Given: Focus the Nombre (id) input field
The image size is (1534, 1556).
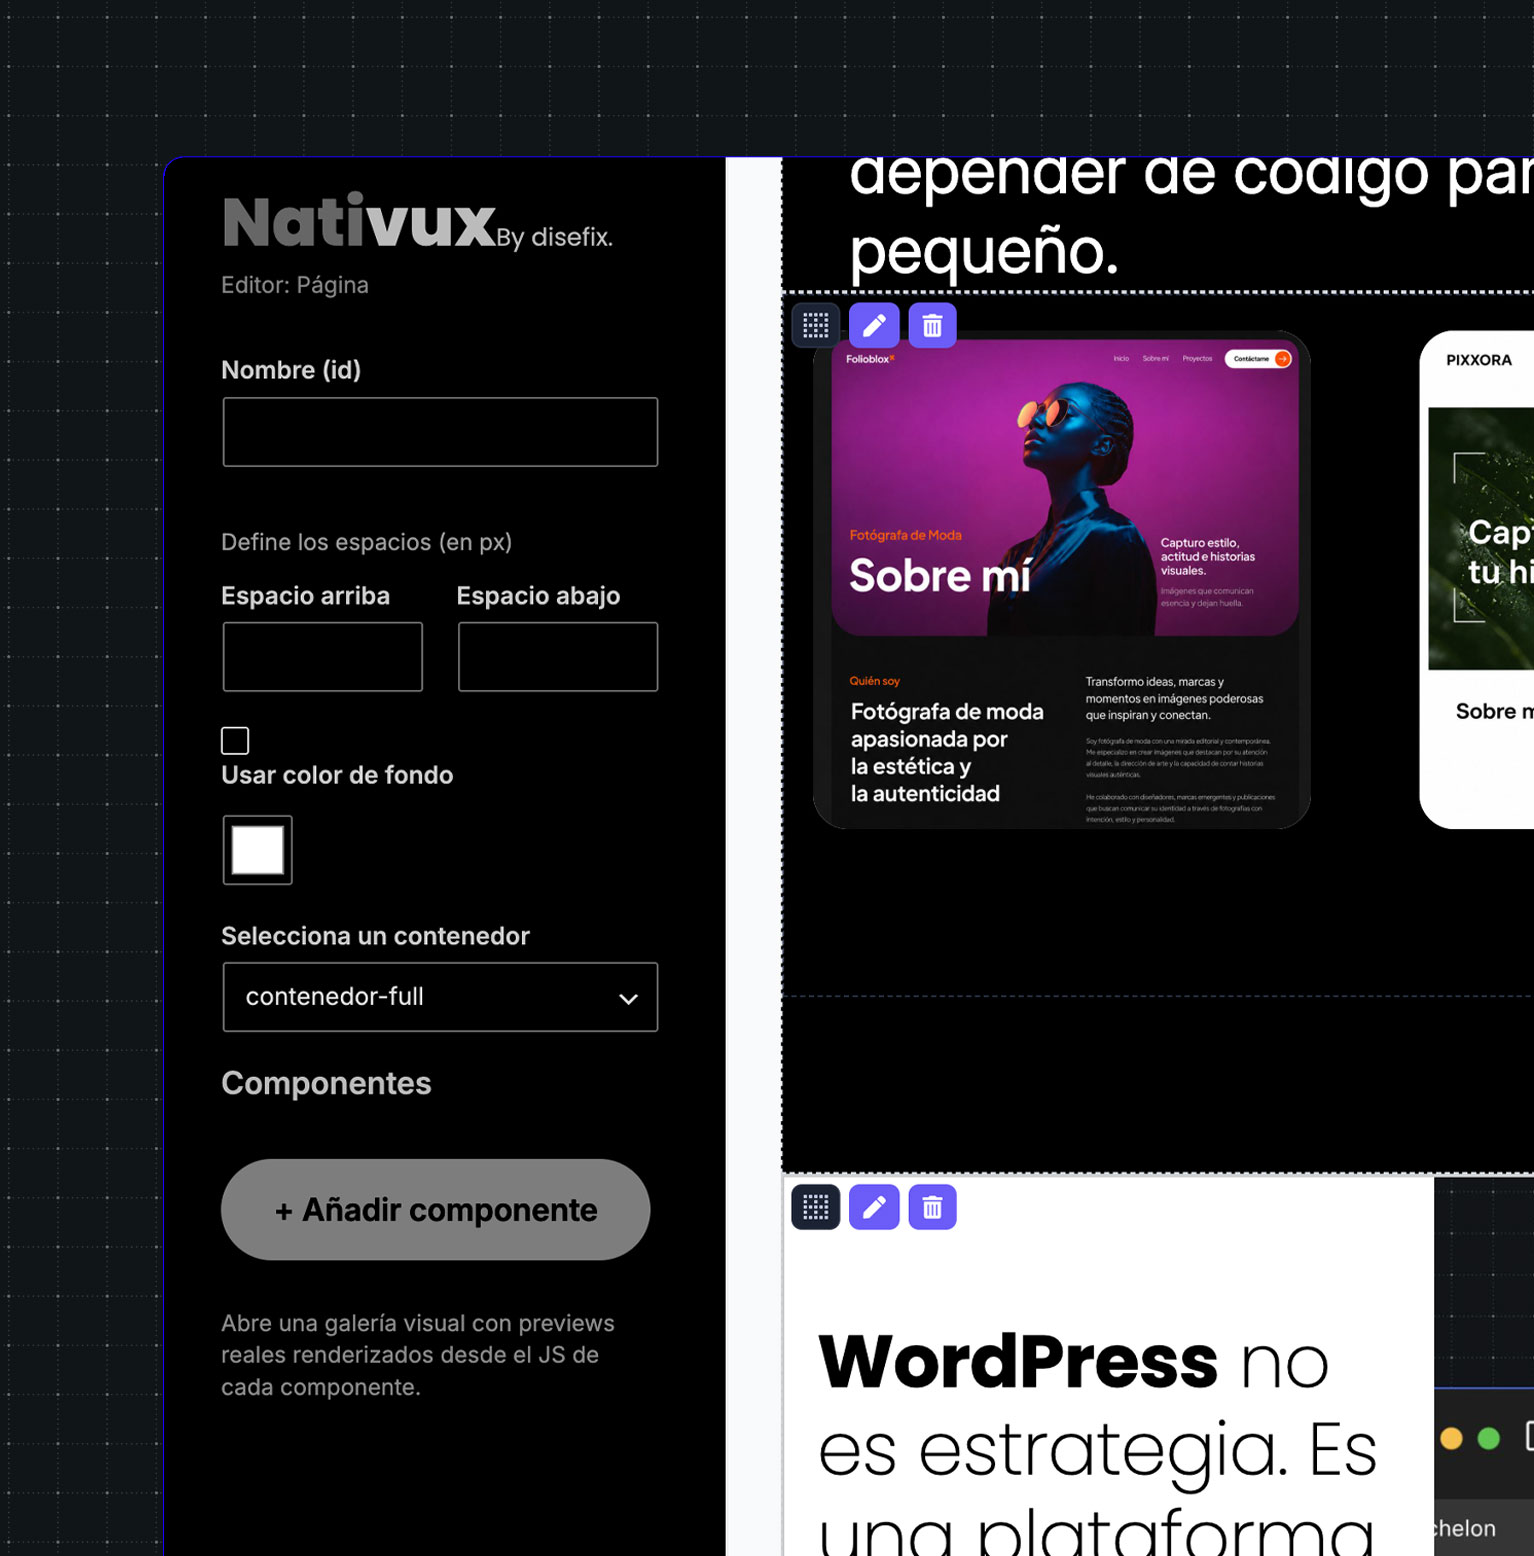Looking at the screenshot, I should [440, 432].
